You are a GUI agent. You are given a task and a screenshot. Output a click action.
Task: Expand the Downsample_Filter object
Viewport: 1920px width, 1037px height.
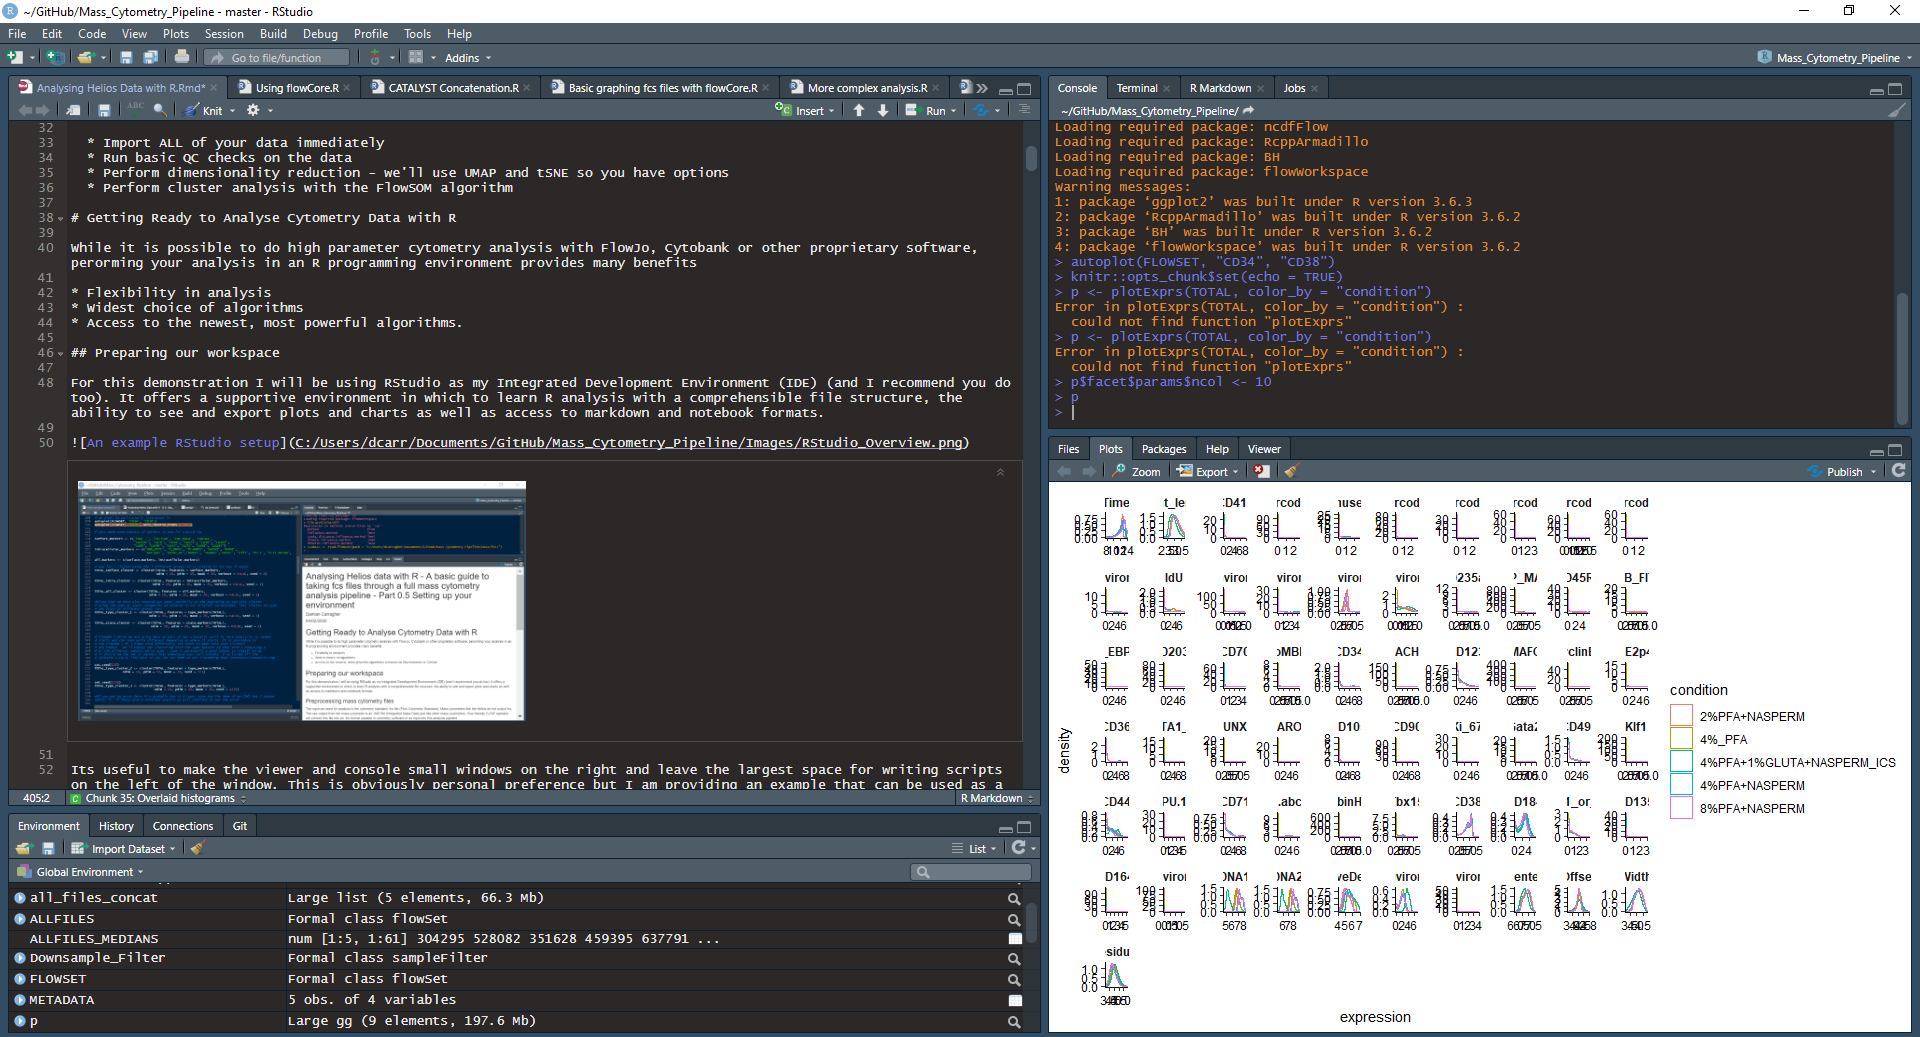coord(20,958)
